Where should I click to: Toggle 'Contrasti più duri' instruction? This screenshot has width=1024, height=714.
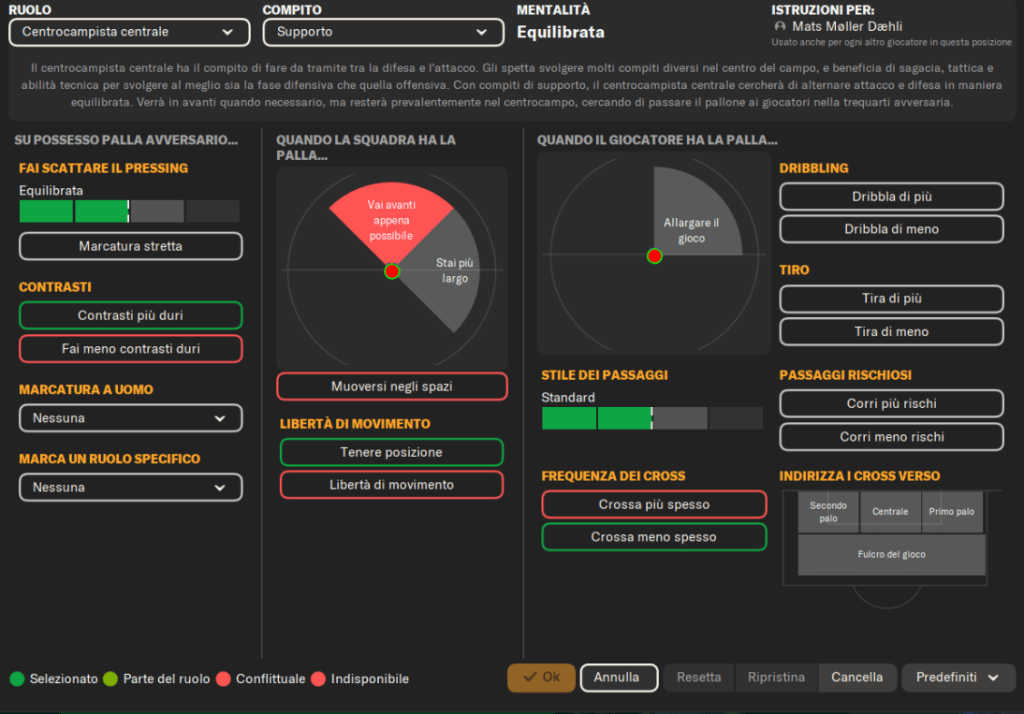(x=130, y=315)
